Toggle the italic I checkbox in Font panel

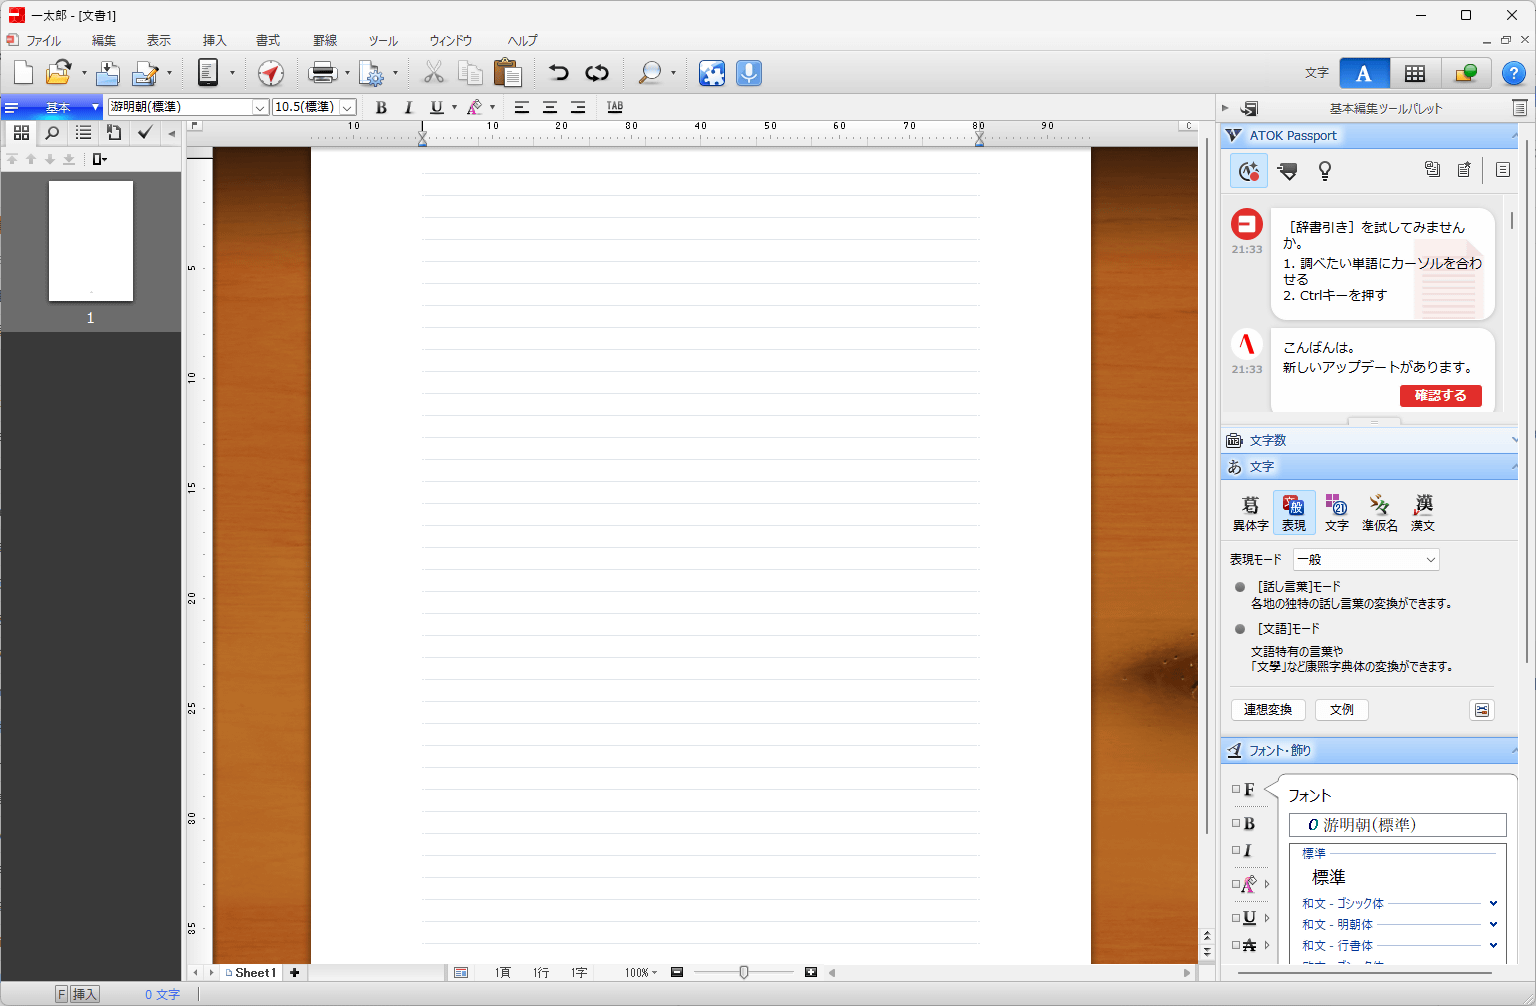pos(1237,851)
